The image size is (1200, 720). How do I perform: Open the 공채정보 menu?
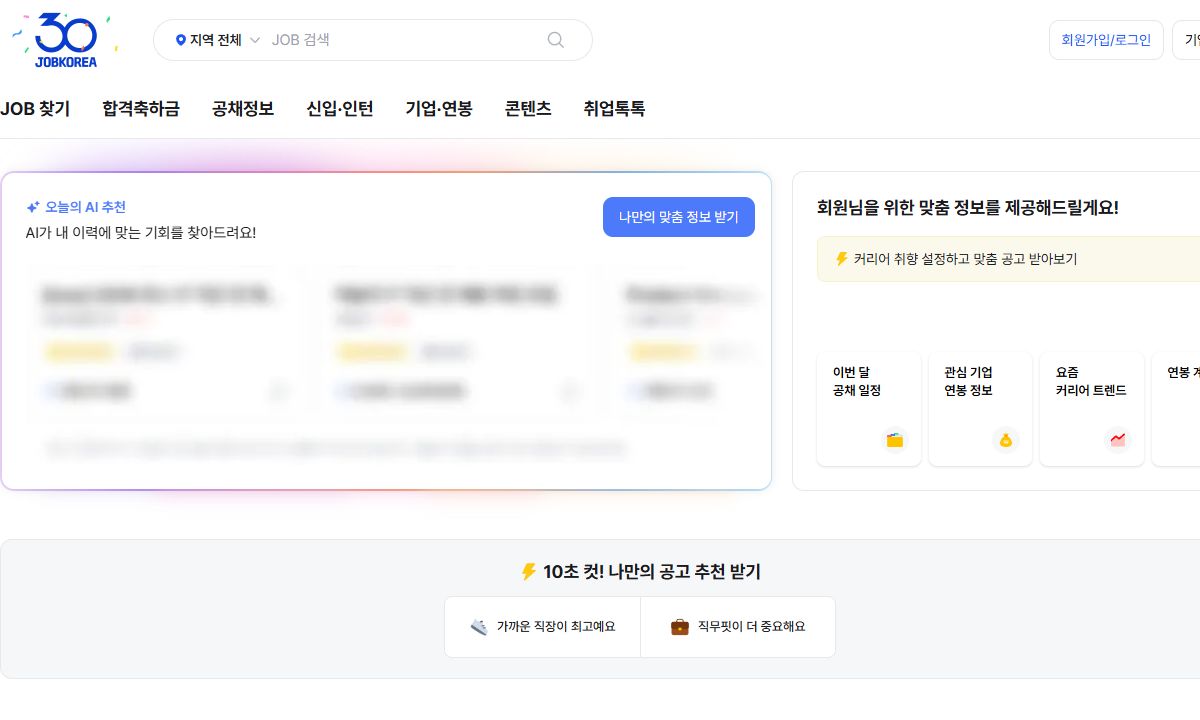click(x=243, y=109)
